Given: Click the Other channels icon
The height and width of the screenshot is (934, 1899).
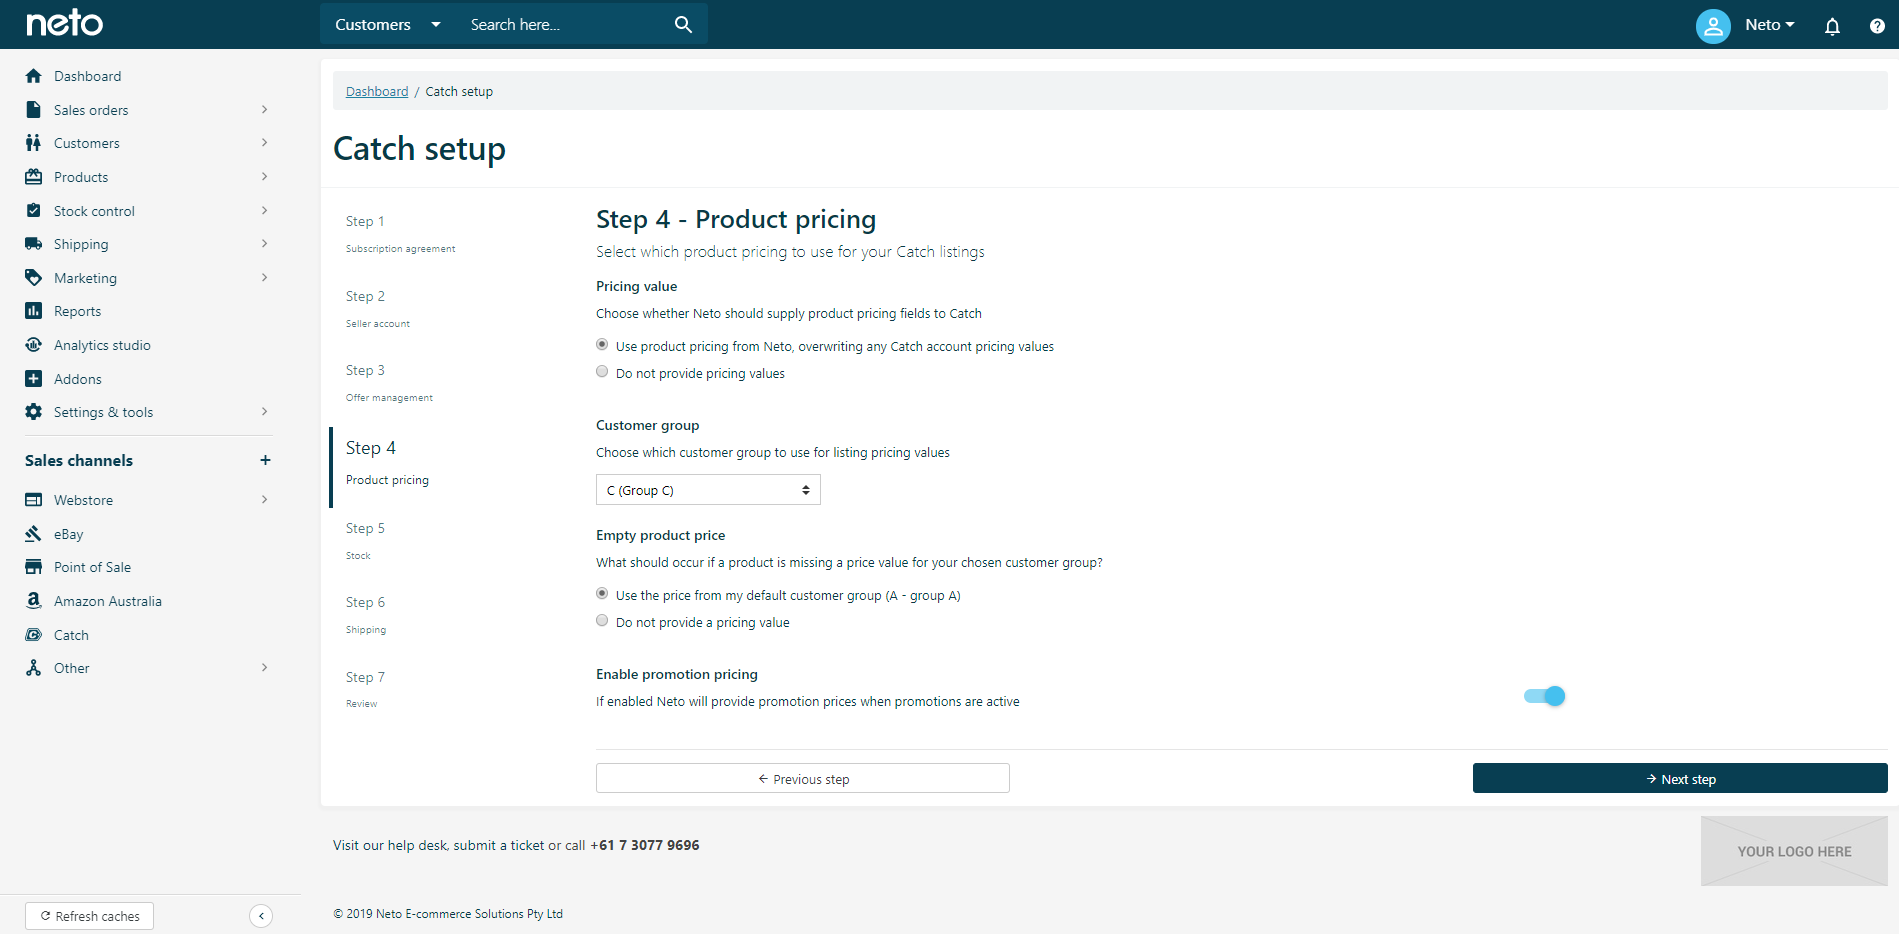Looking at the screenshot, I should click(x=34, y=668).
